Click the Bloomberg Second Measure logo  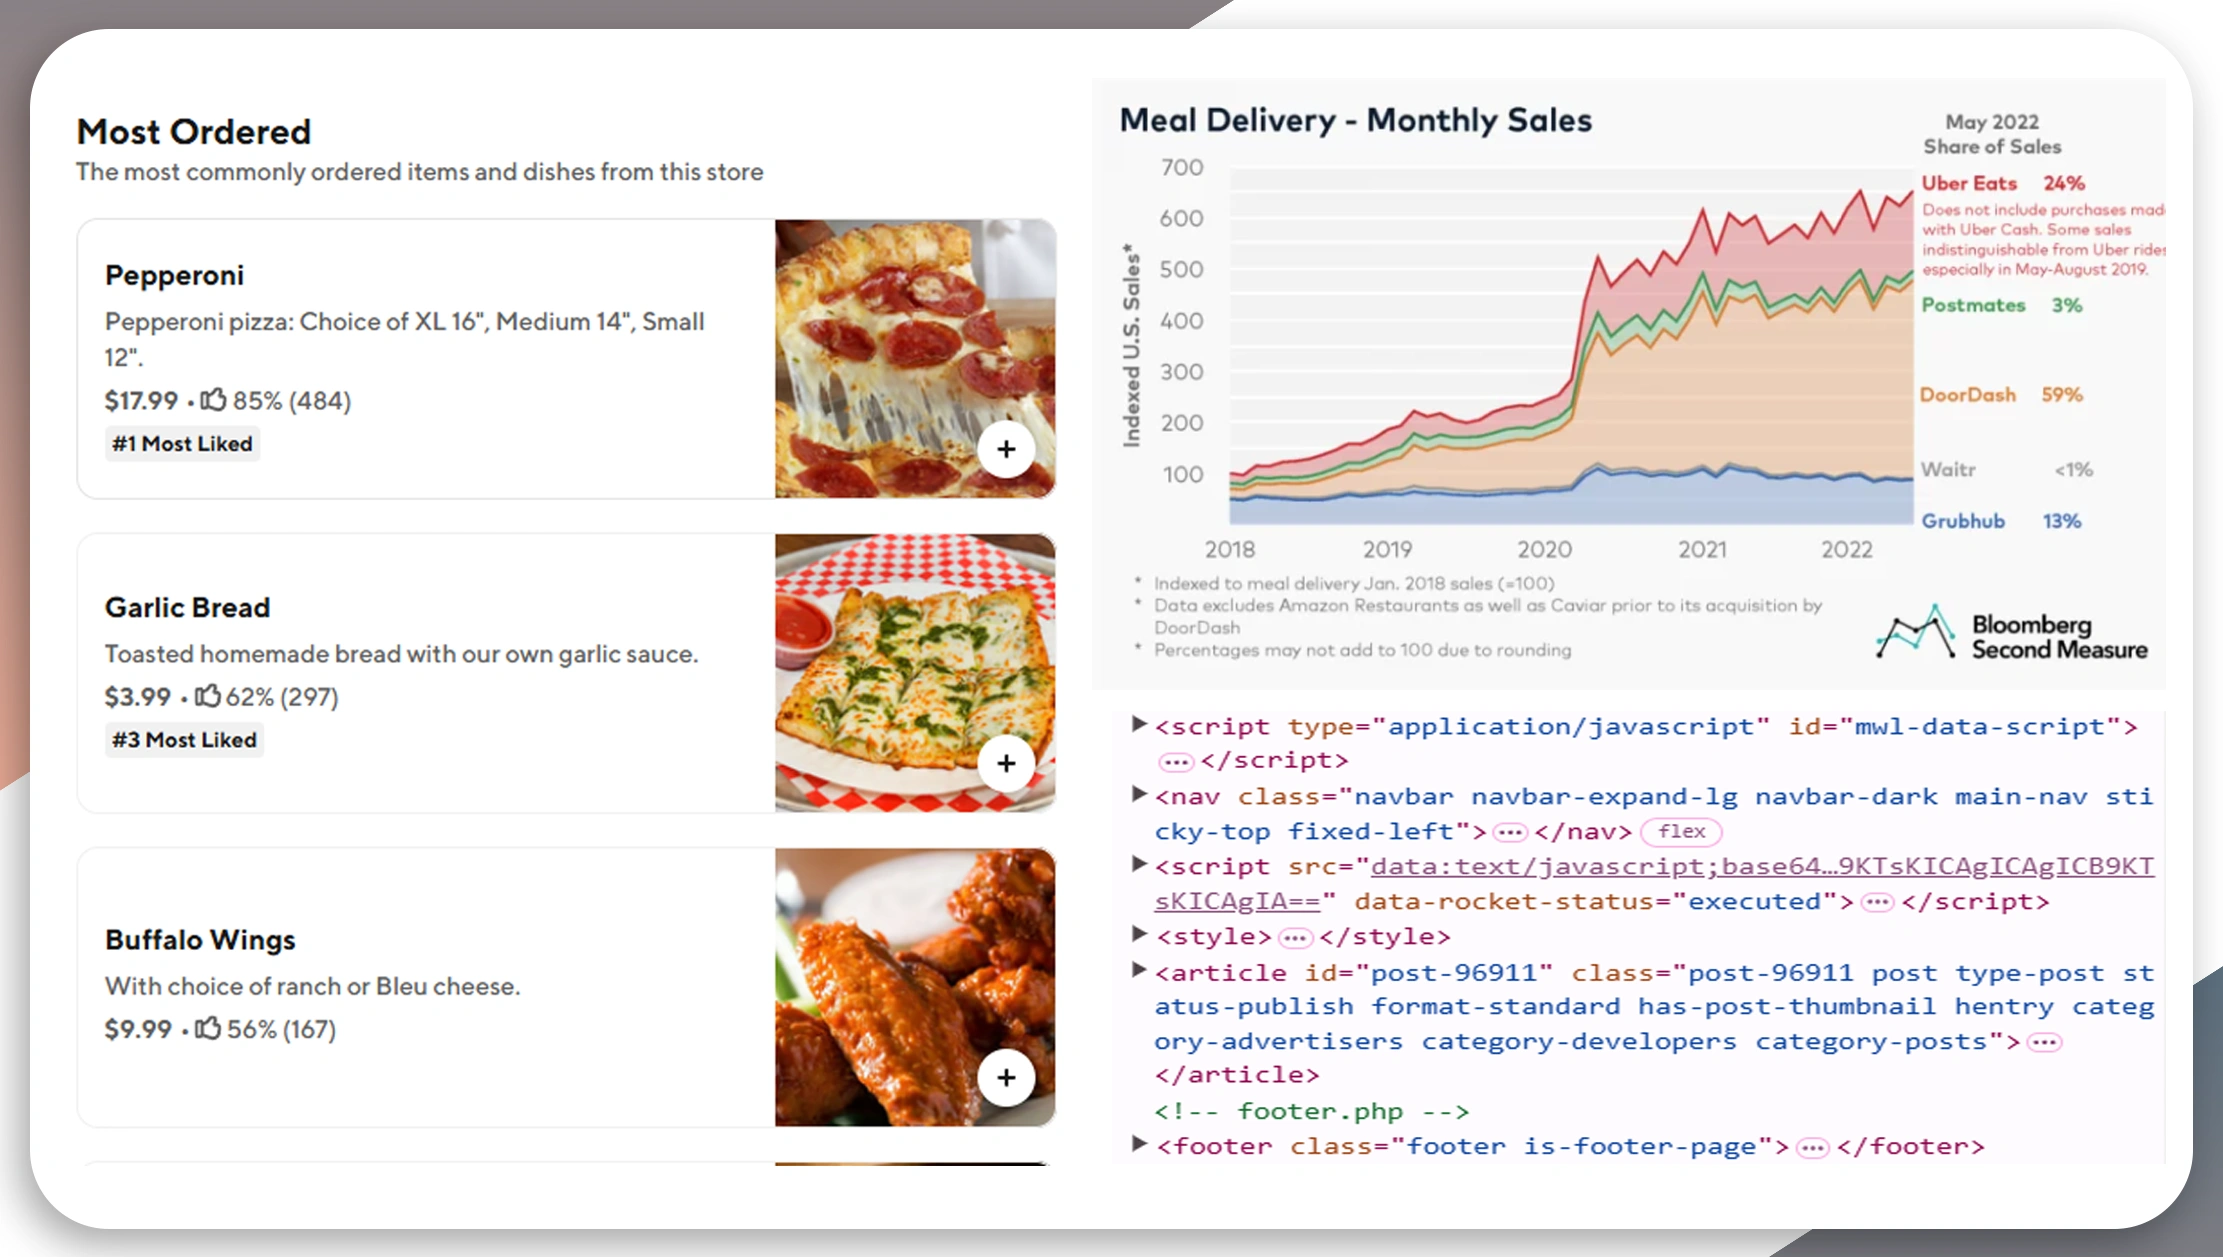point(2011,634)
